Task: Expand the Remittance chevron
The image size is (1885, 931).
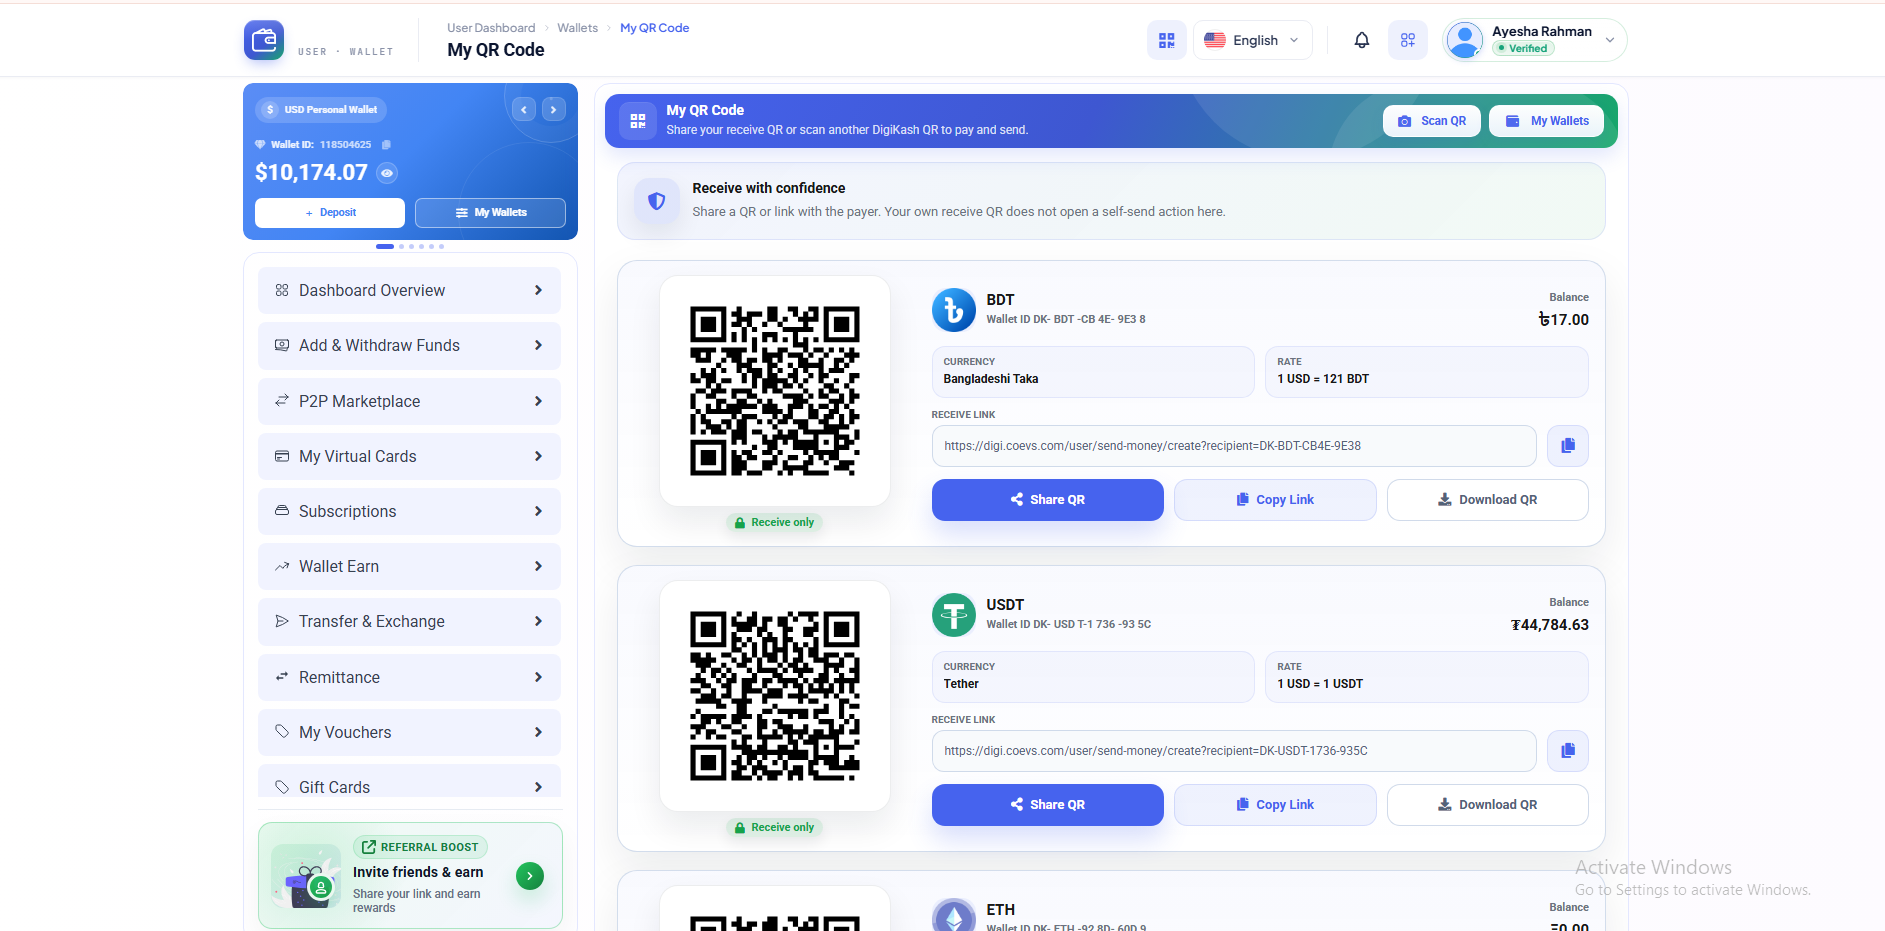Action: coord(538,677)
